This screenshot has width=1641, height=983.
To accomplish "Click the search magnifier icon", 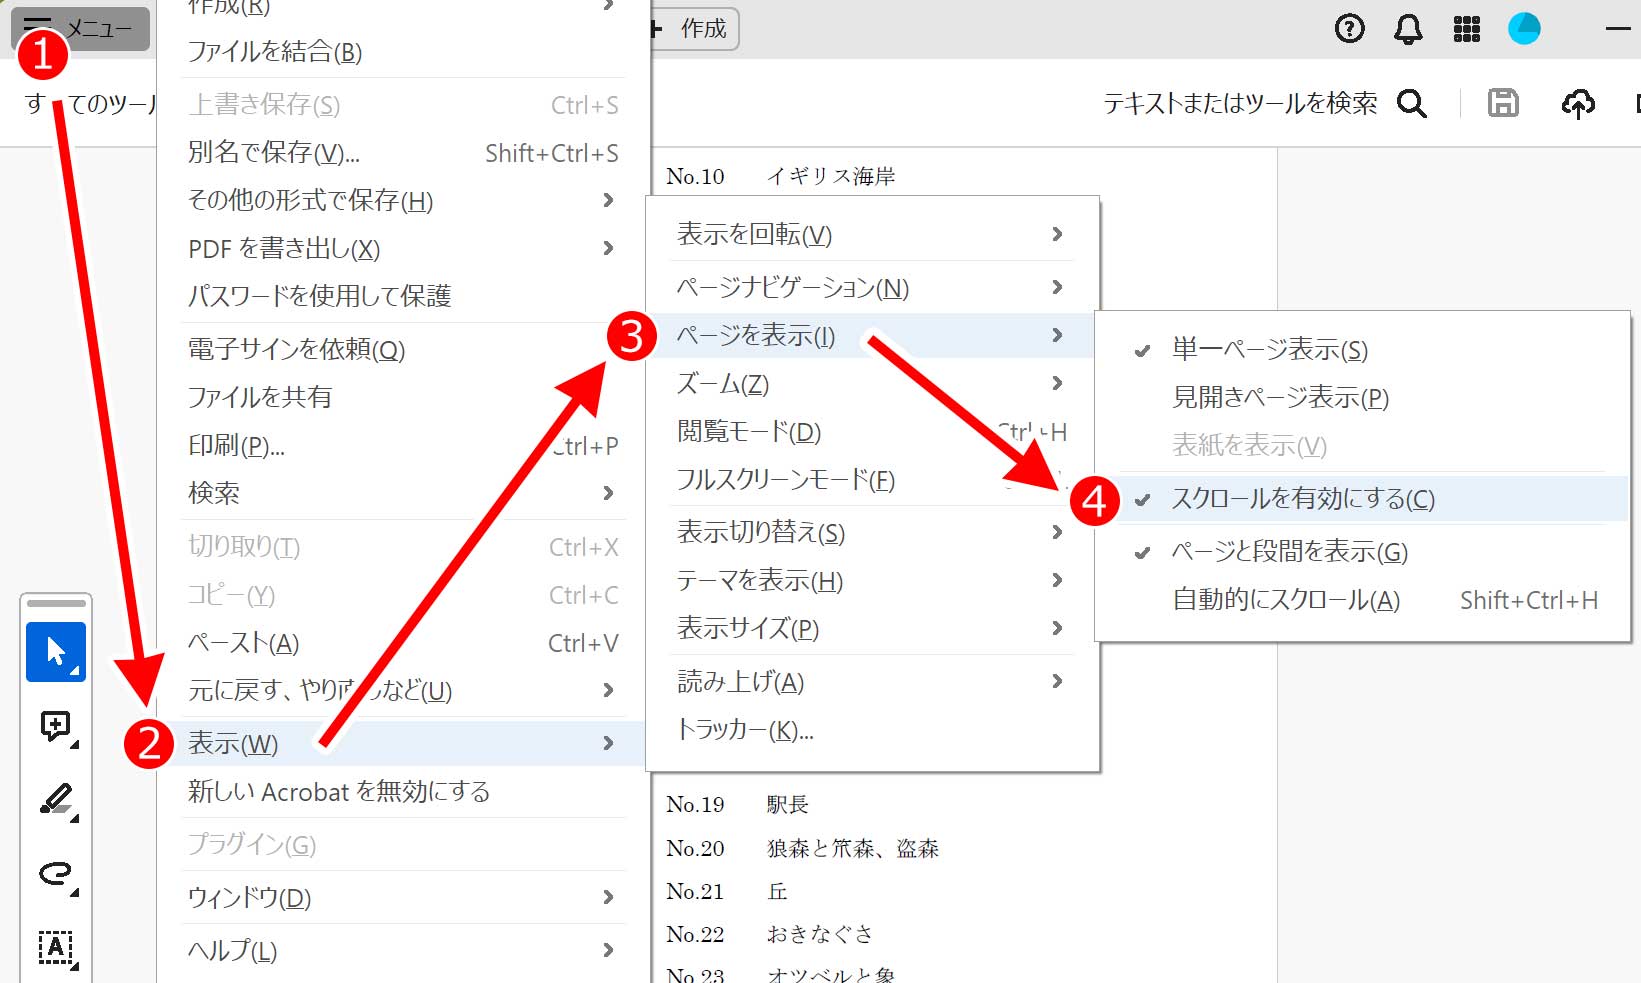I will (1411, 103).
